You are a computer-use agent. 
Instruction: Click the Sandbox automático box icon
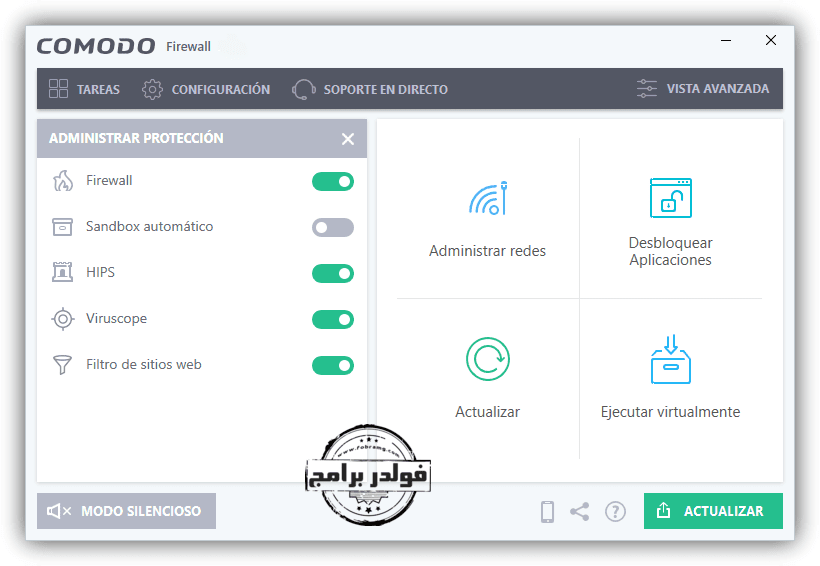(x=62, y=227)
